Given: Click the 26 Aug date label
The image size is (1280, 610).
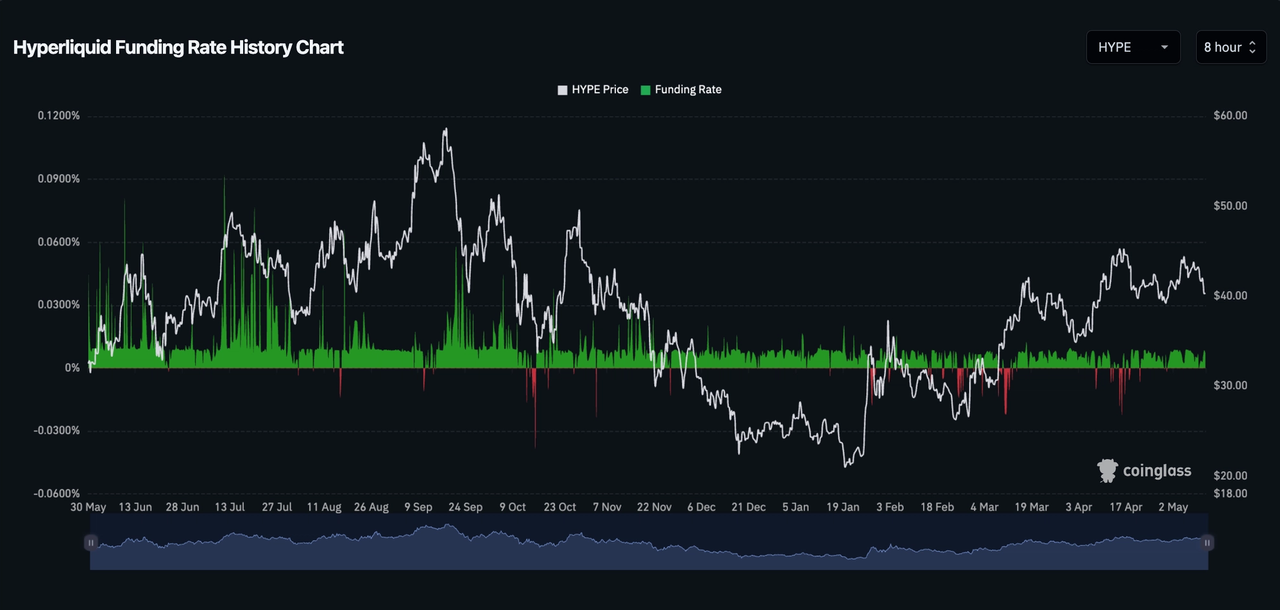Looking at the screenshot, I should coord(371,508).
